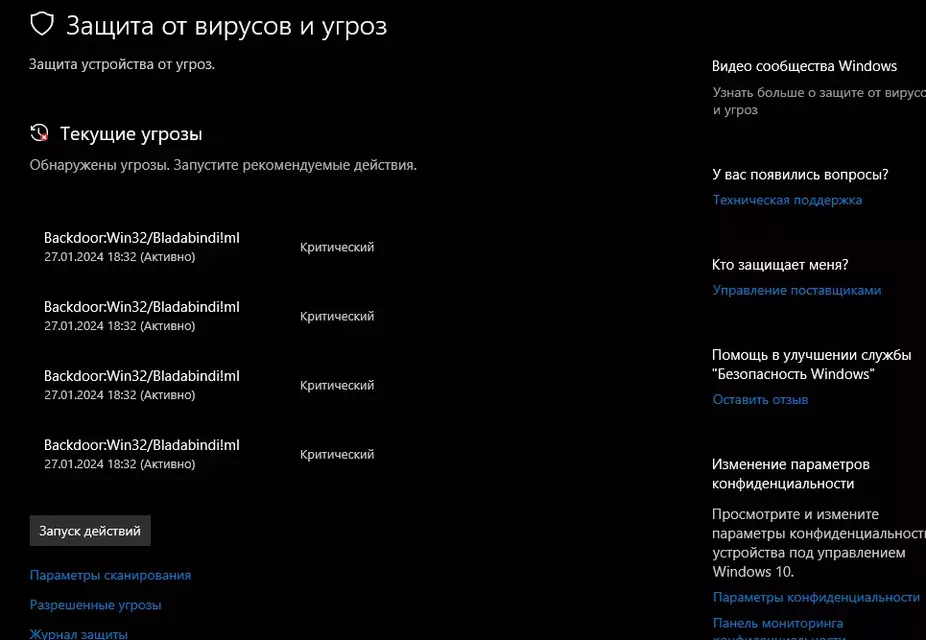This screenshot has height=640, width=926.
Task: Click the Запуск действий button
Action: tap(90, 531)
